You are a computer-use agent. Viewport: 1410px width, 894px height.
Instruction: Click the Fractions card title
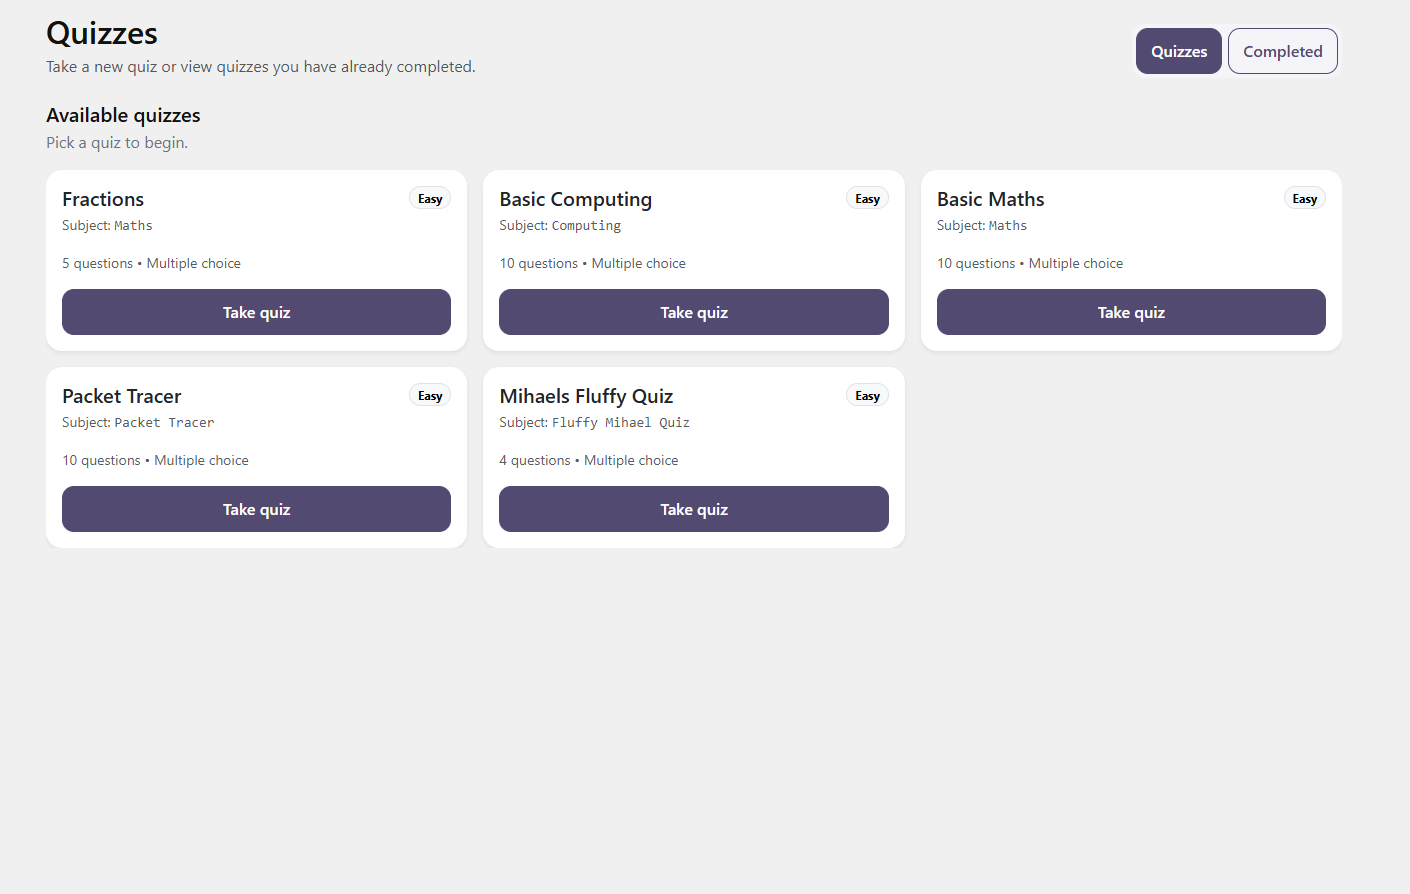click(103, 199)
